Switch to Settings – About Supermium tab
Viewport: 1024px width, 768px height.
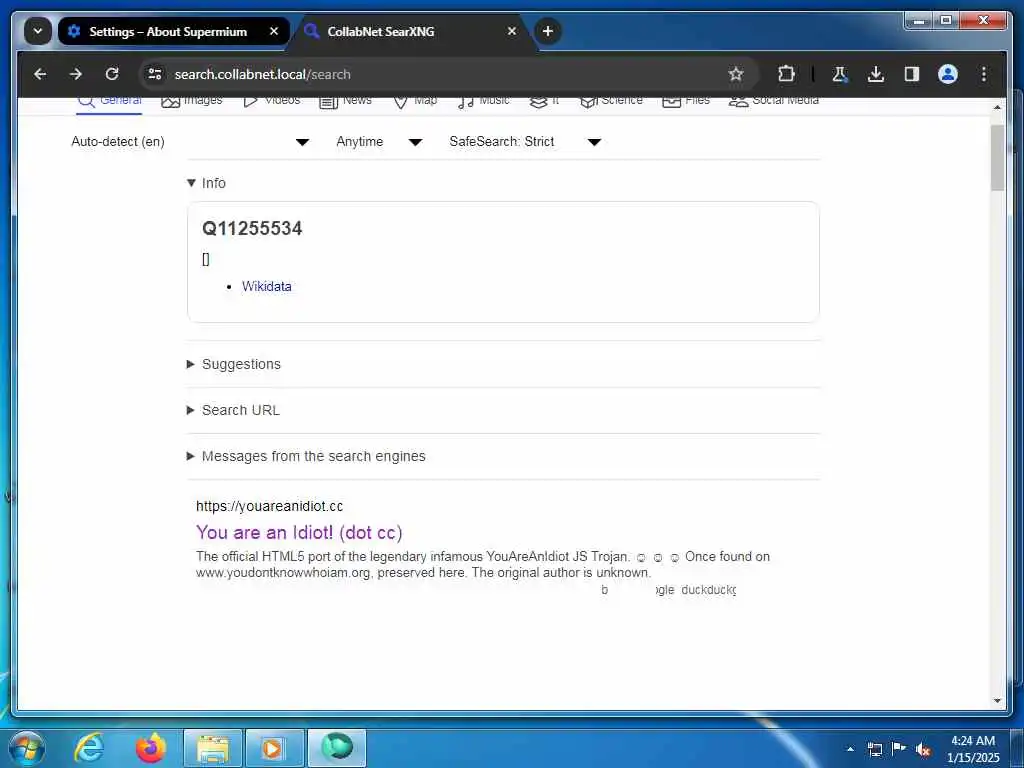coord(168,31)
